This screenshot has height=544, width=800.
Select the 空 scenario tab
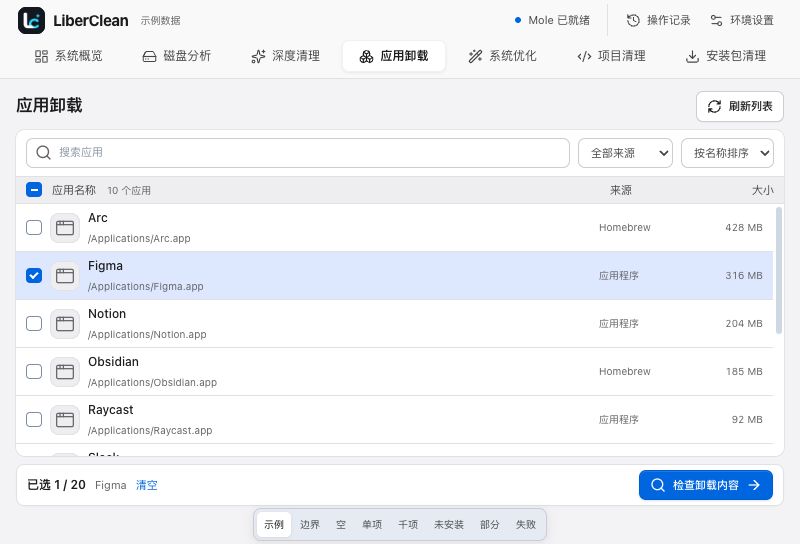pyautogui.click(x=341, y=525)
